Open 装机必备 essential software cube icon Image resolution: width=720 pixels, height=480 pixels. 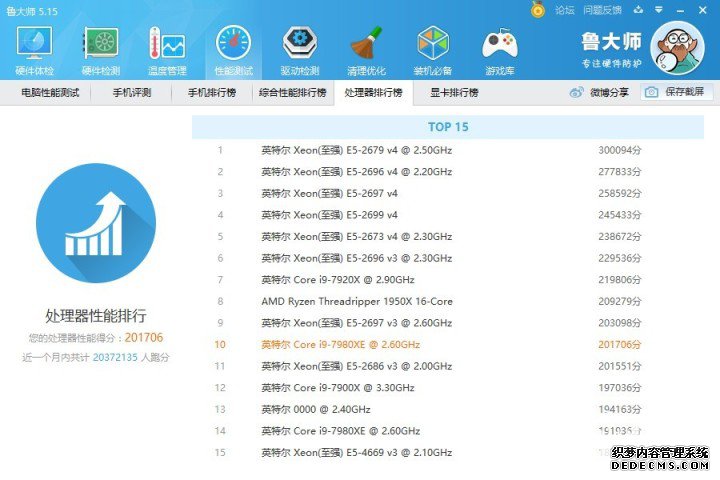click(433, 51)
